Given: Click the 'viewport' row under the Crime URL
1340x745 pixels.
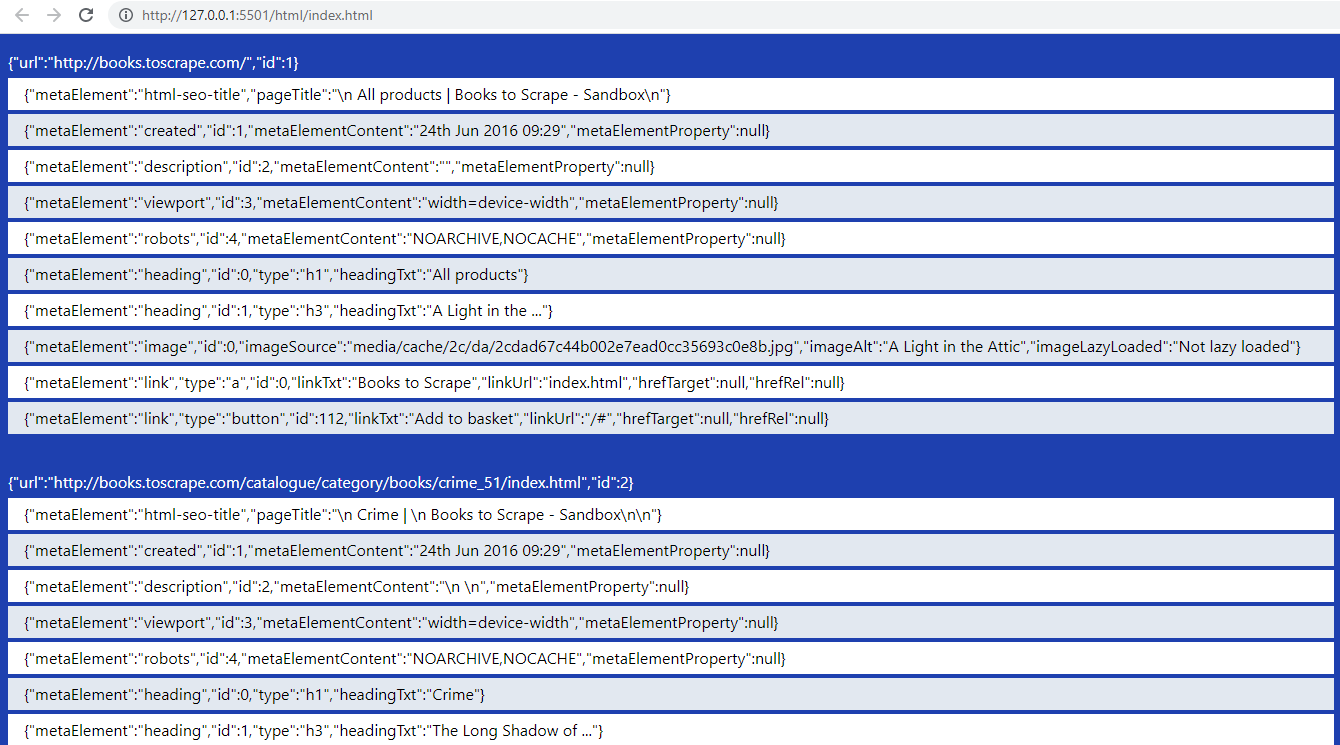Looking at the screenshot, I should coord(671,622).
